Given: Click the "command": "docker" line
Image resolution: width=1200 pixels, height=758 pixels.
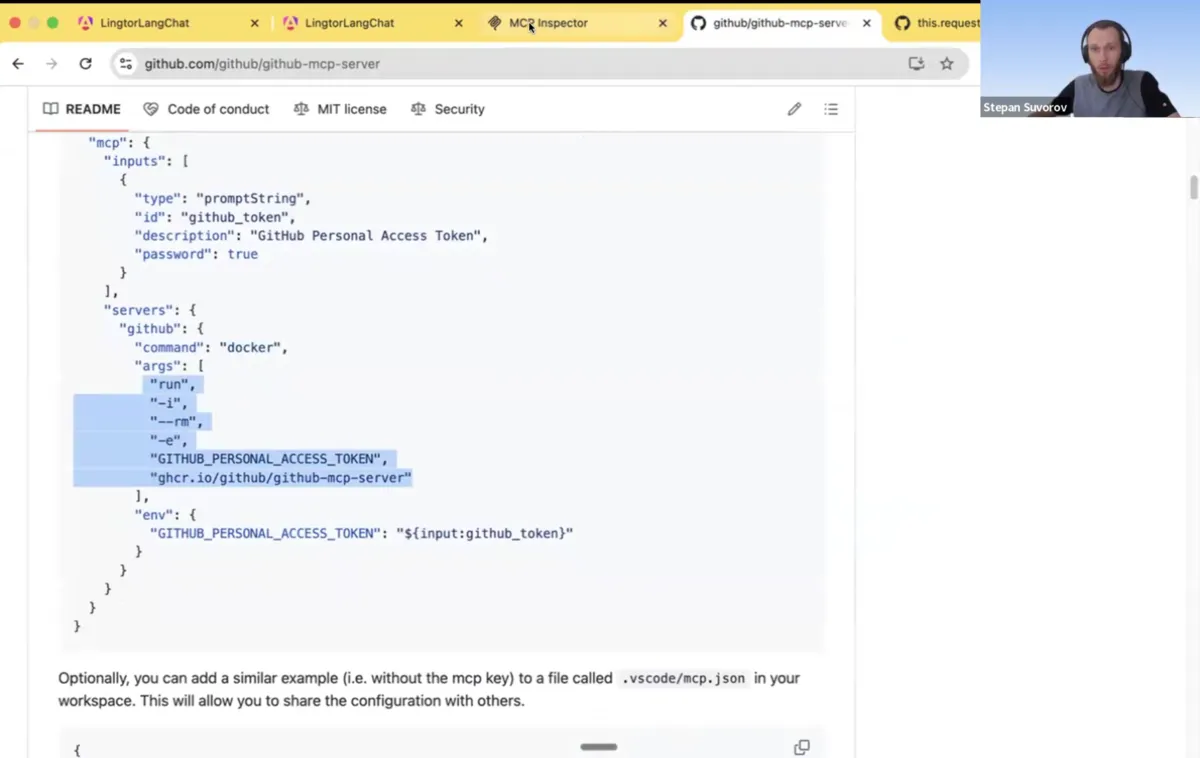Looking at the screenshot, I should coord(211,348).
